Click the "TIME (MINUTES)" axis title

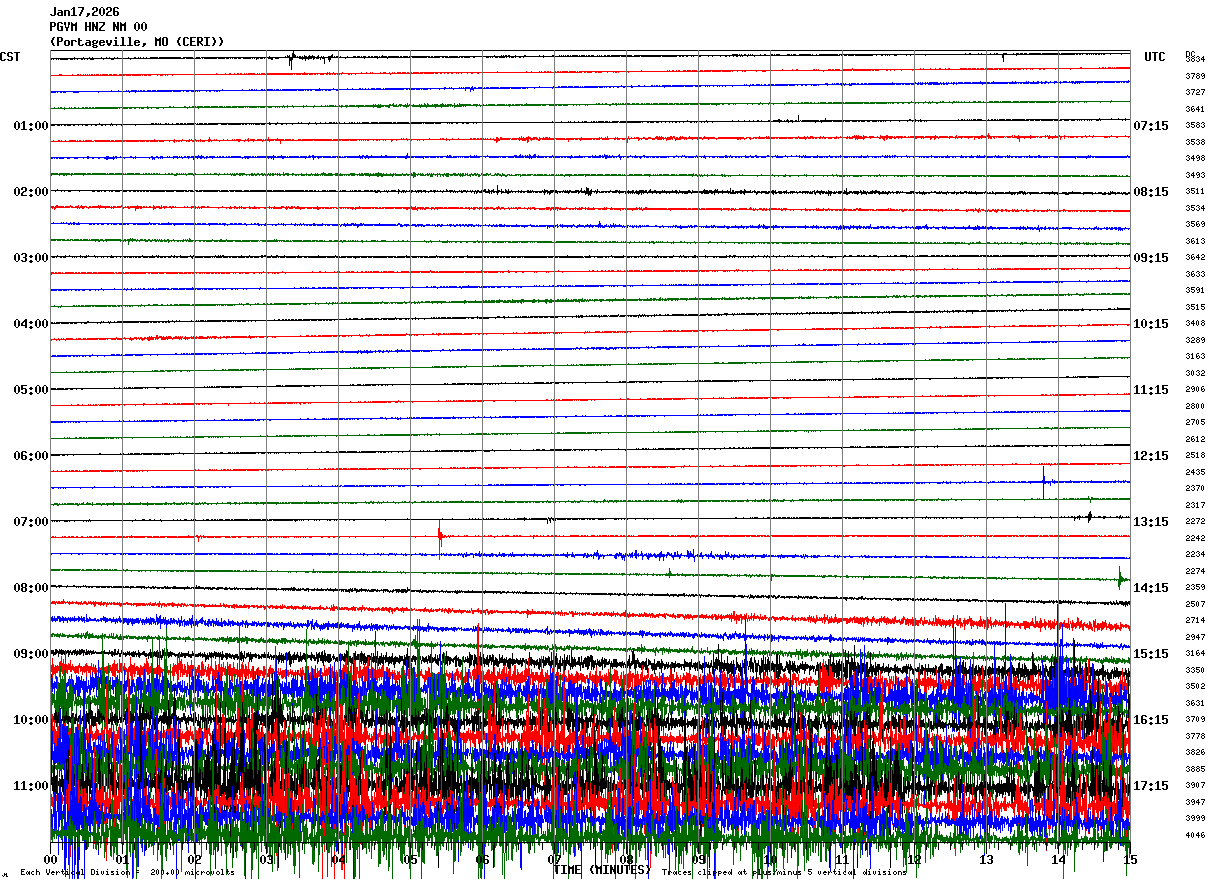tap(602, 871)
